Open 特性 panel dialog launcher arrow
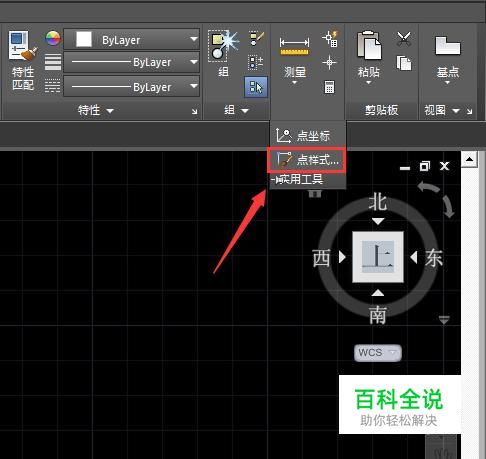The height and width of the screenshot is (459, 486). (x=195, y=111)
